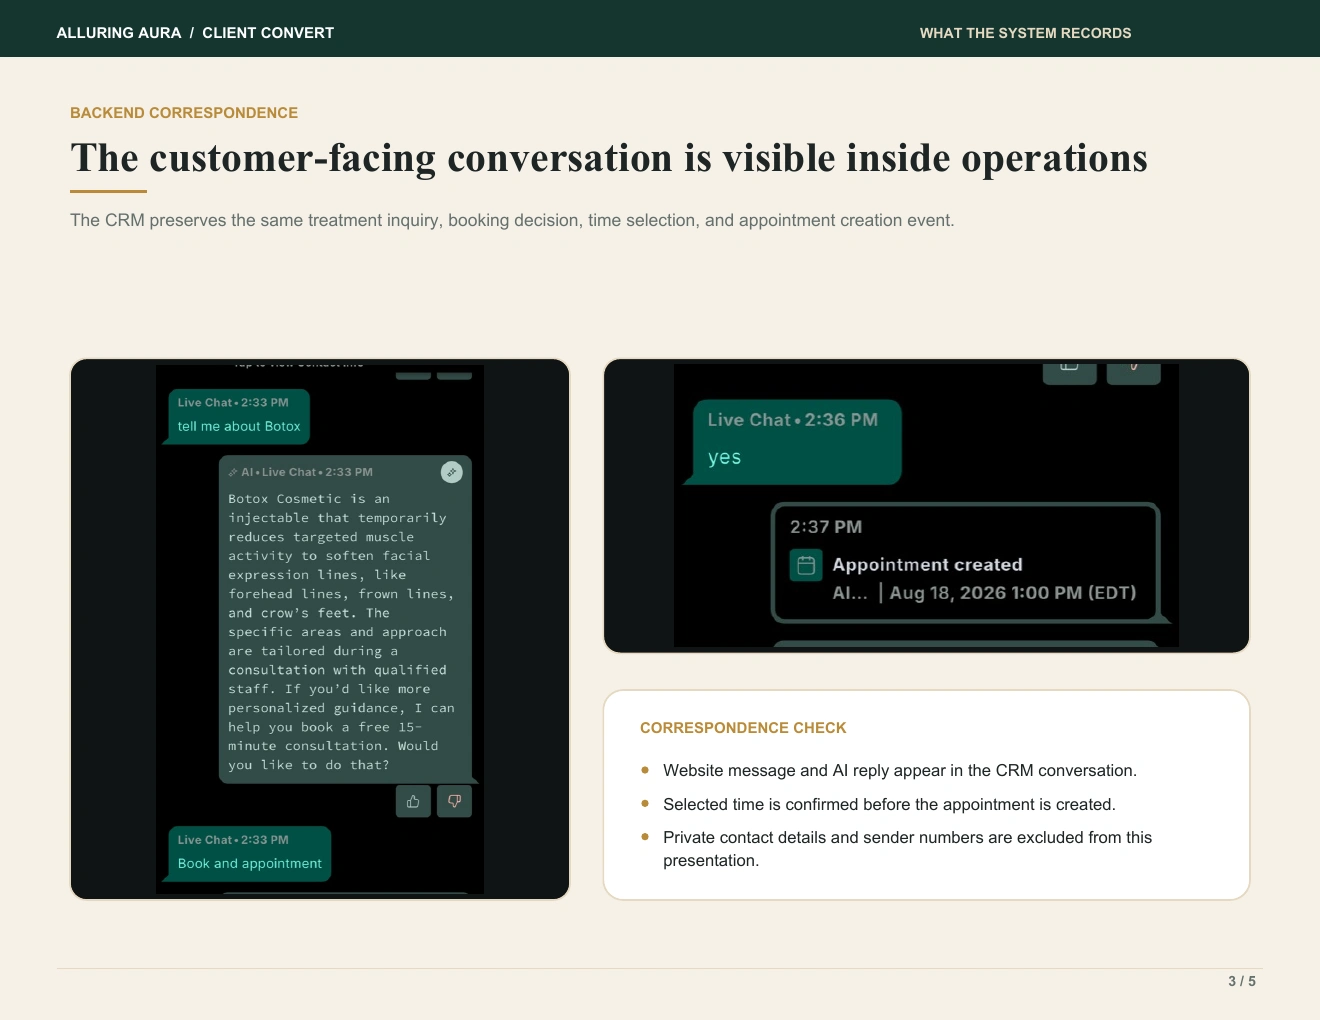
Task: Click the 'ALLURING AURA' header text
Action: (x=119, y=33)
